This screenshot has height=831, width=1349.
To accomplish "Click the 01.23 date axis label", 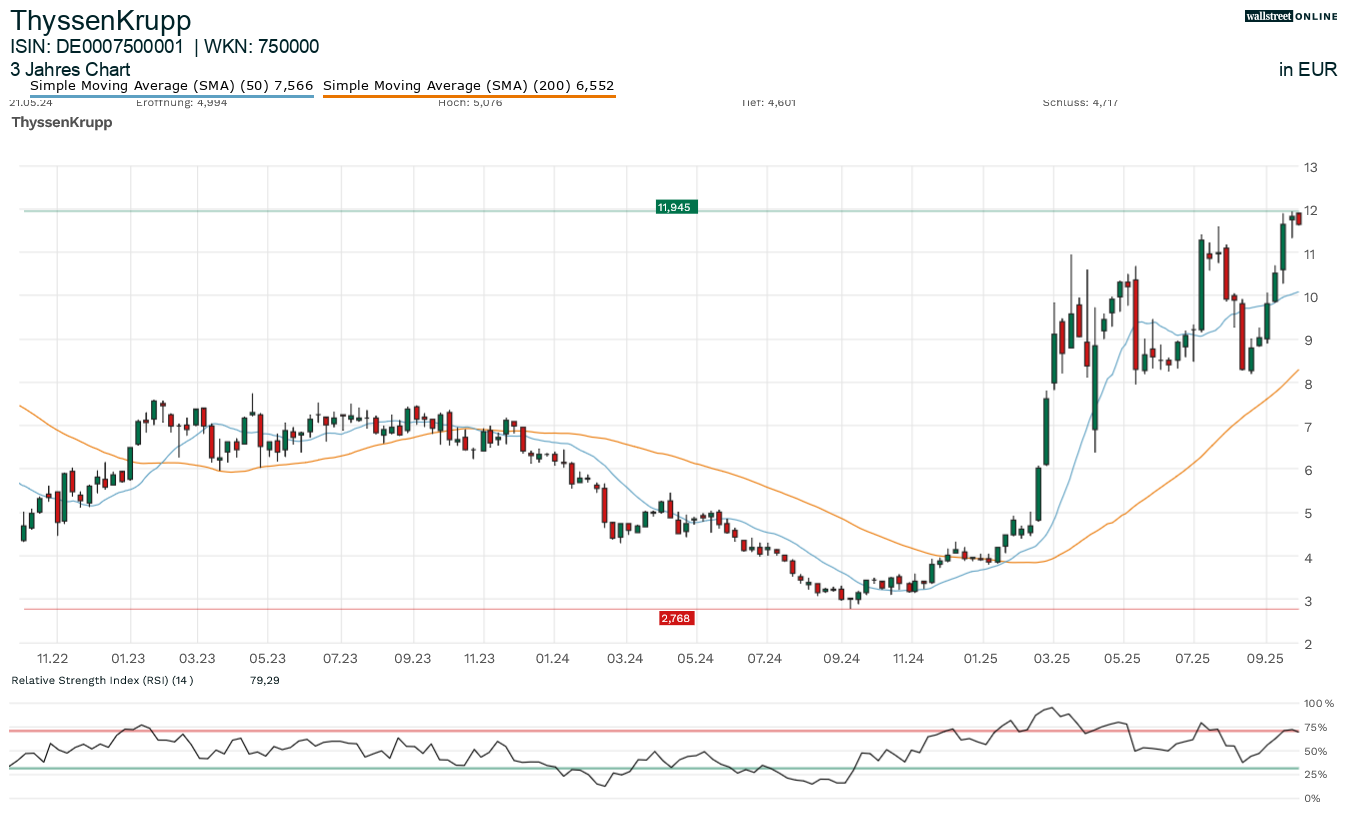I will coord(128,658).
